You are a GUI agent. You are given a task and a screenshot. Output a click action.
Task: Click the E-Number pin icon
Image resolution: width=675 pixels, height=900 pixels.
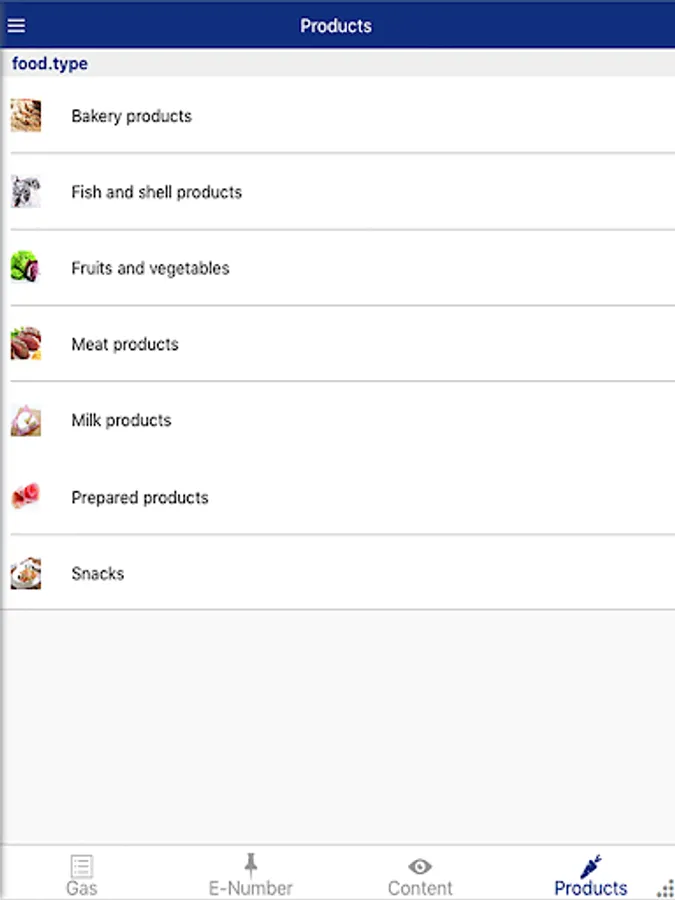tap(250, 865)
